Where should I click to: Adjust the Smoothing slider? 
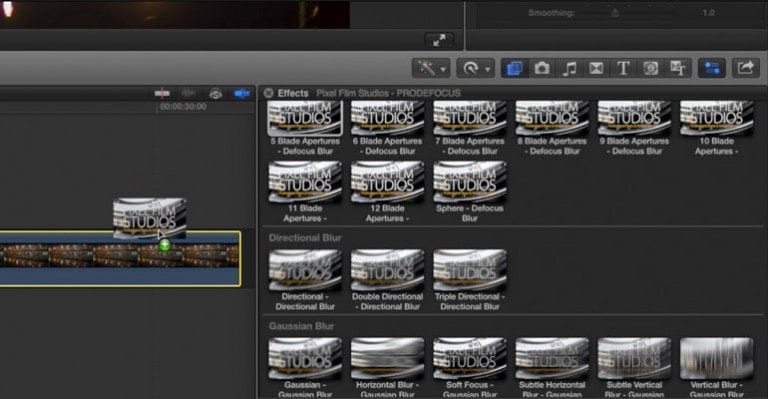point(615,13)
